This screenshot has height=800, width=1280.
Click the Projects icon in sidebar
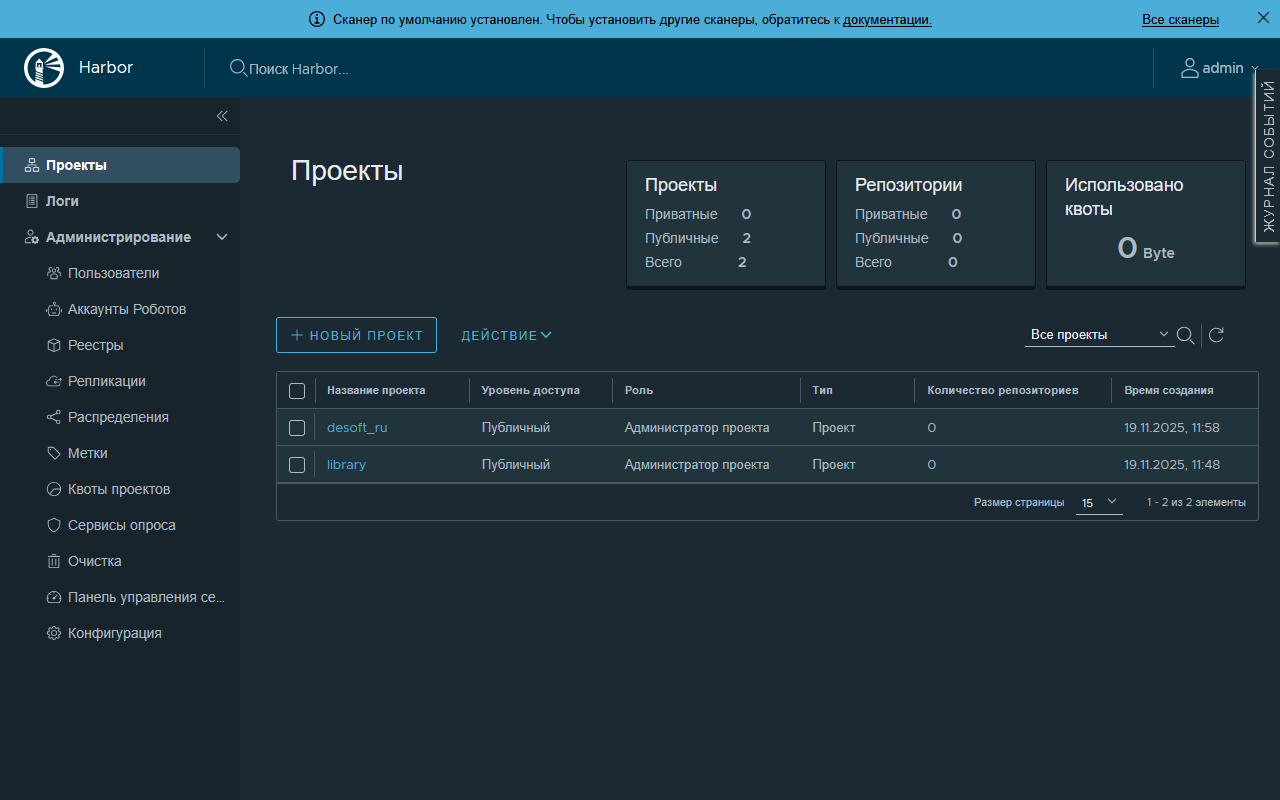click(32, 165)
